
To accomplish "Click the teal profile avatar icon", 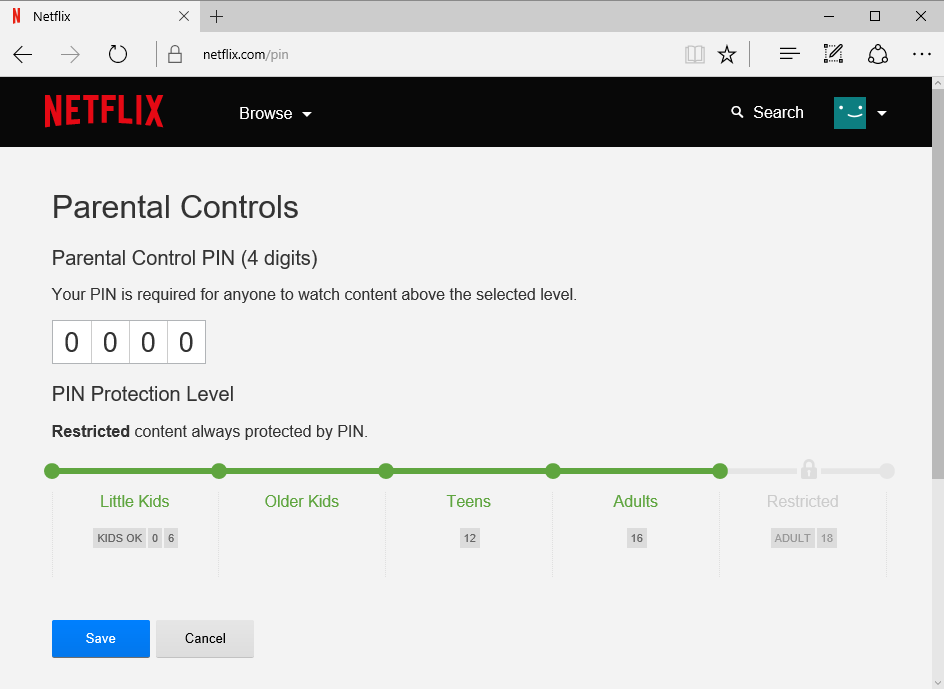I will click(850, 113).
